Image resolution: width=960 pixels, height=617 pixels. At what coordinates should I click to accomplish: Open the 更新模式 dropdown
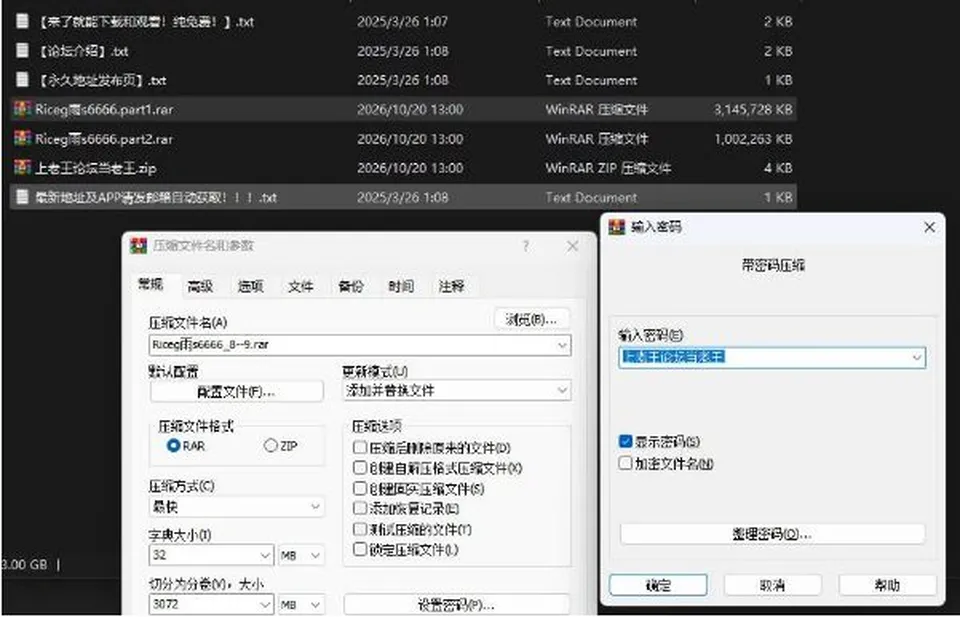562,390
